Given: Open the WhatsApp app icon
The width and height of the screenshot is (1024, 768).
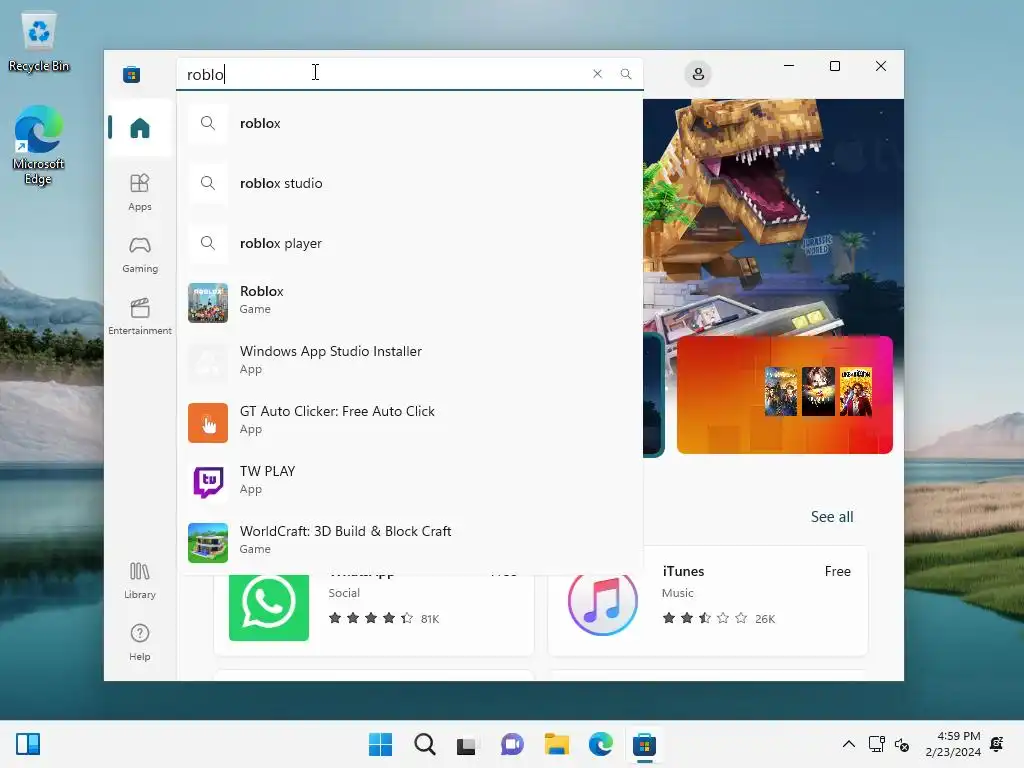Looking at the screenshot, I should 269,607.
